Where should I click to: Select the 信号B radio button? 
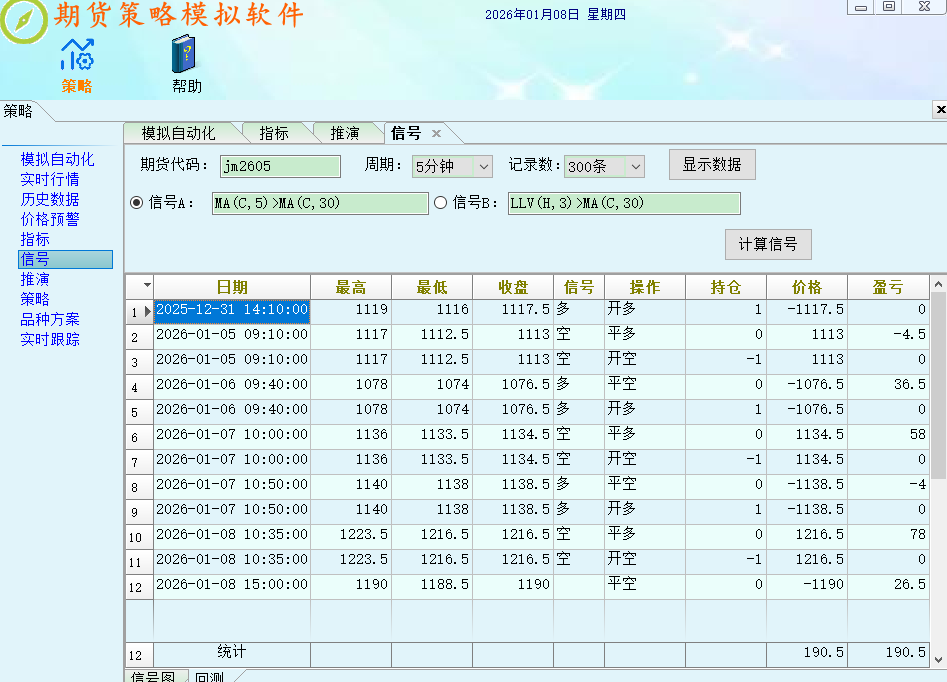[x=442, y=202]
